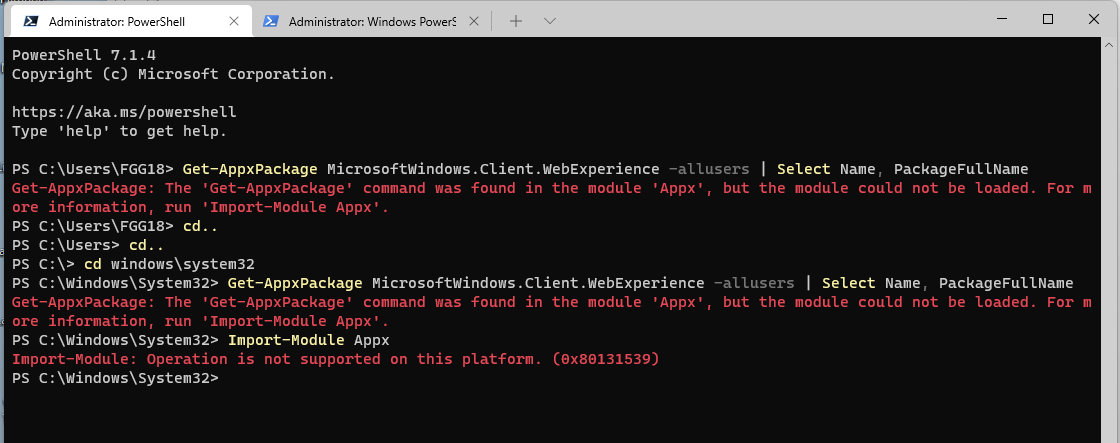Click the empty title bar area beside the tabs
The width and height of the screenshot is (1120, 443).
764,19
